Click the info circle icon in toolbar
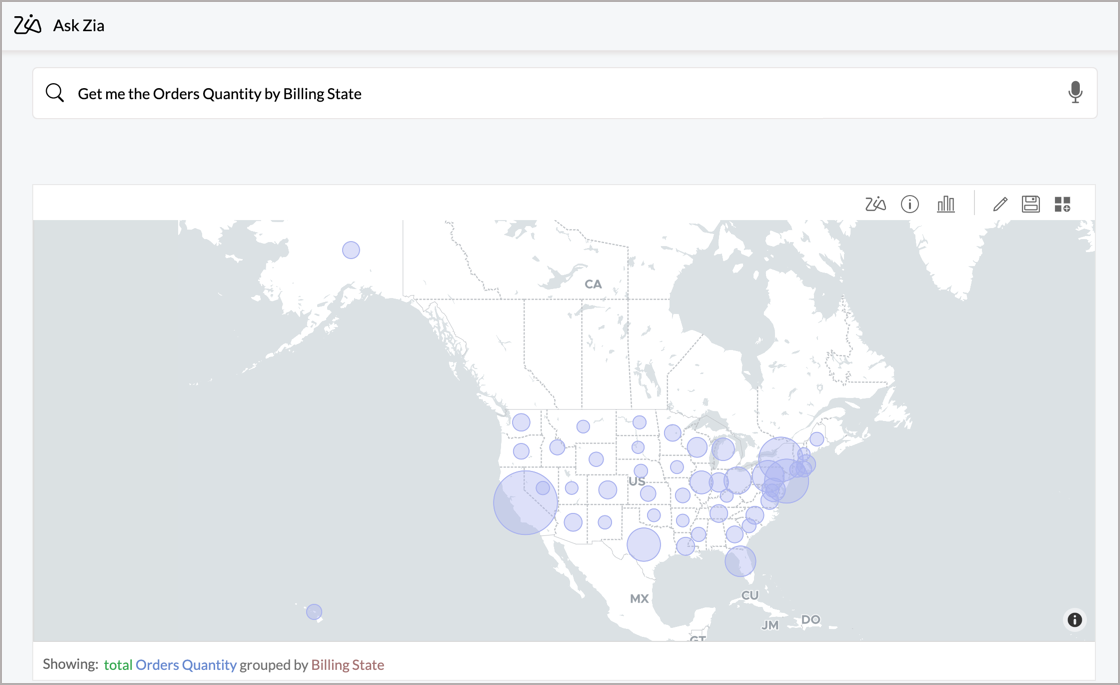 (x=910, y=204)
